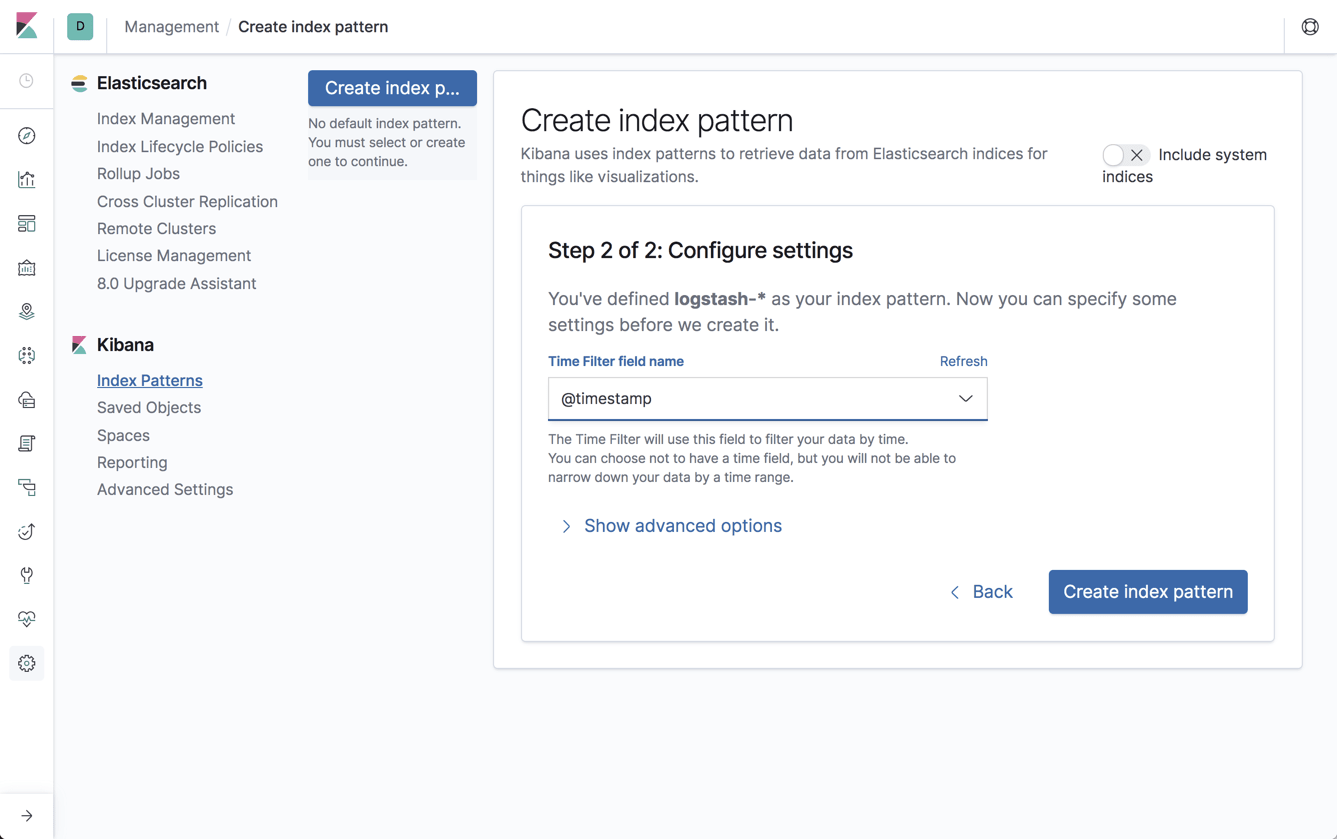Open the help menu icon in header

(1310, 27)
